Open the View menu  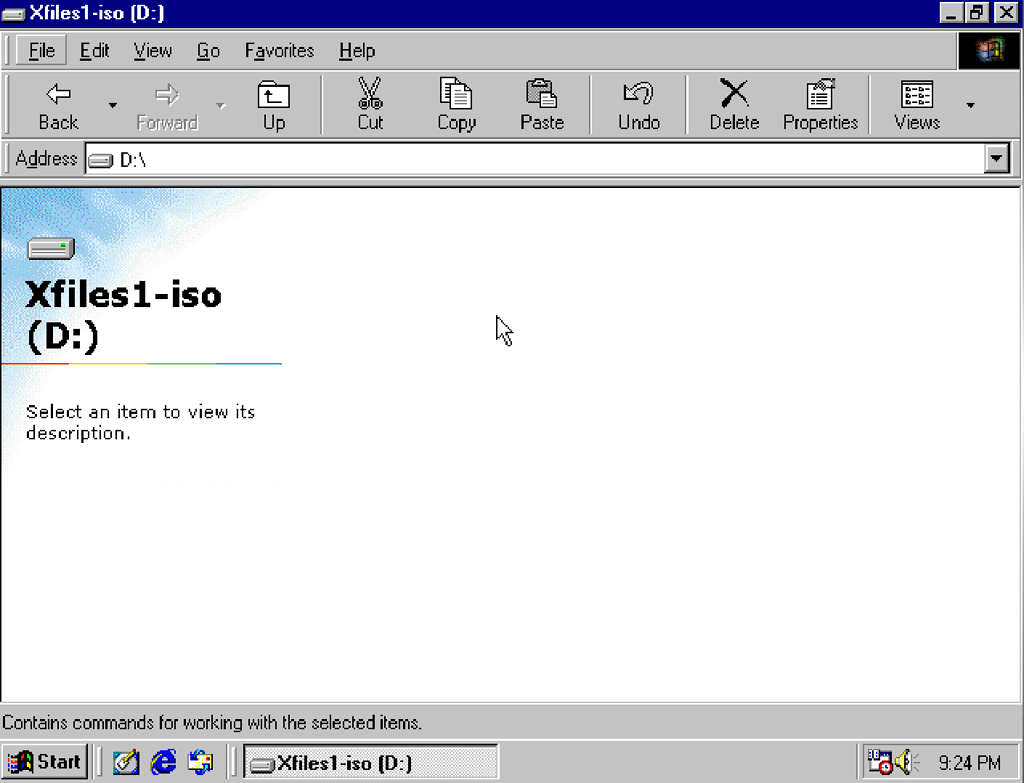(x=153, y=50)
